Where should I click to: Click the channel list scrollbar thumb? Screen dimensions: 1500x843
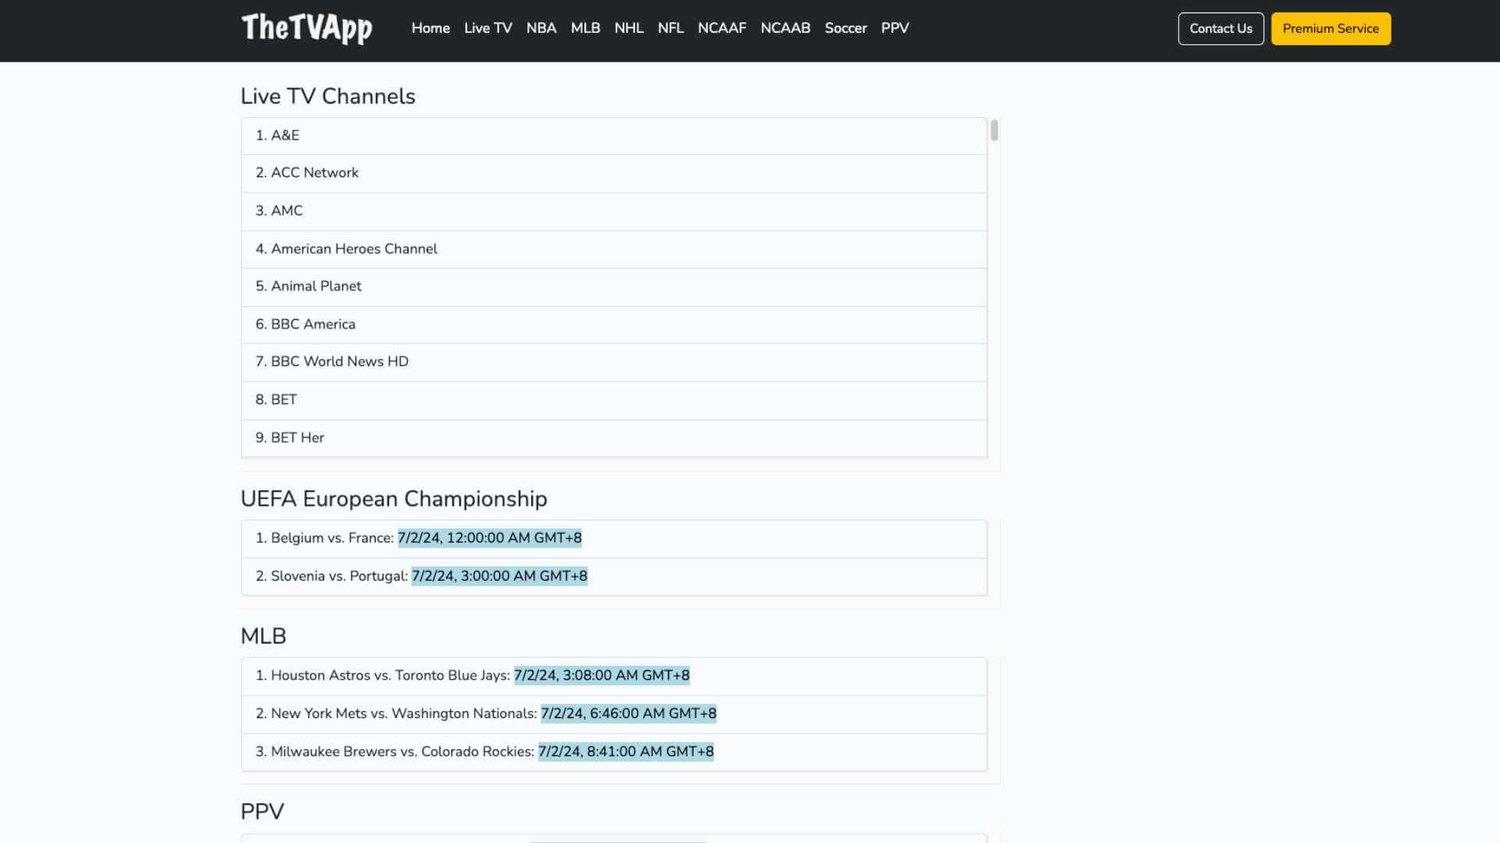point(994,130)
